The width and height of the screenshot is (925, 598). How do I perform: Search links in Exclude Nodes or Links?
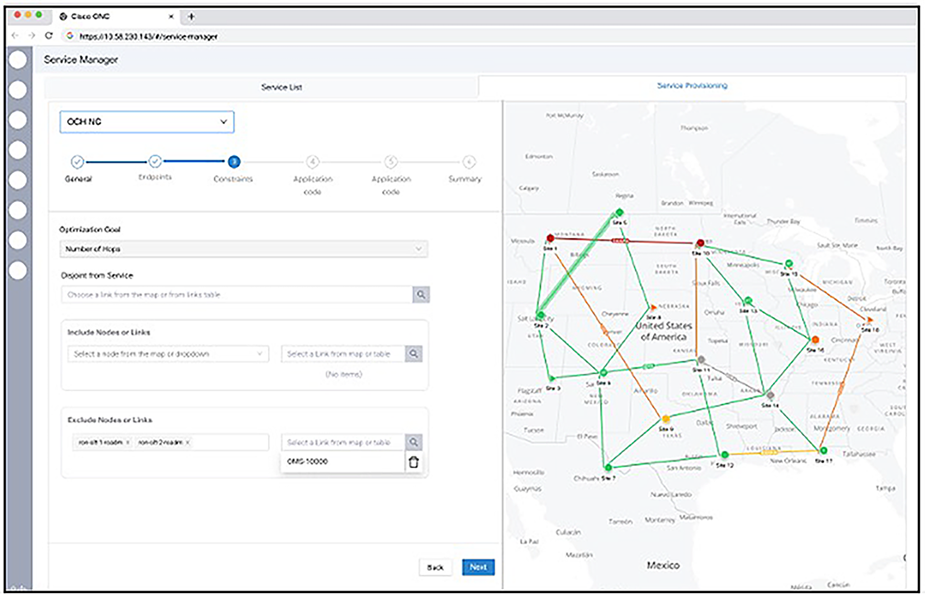coord(414,442)
